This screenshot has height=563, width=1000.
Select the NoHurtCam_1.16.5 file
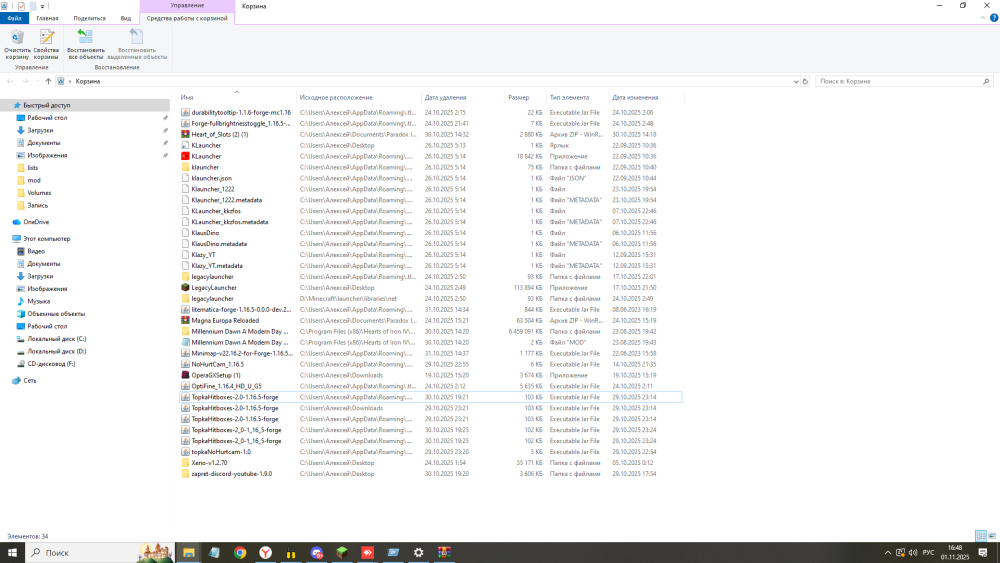[217, 364]
